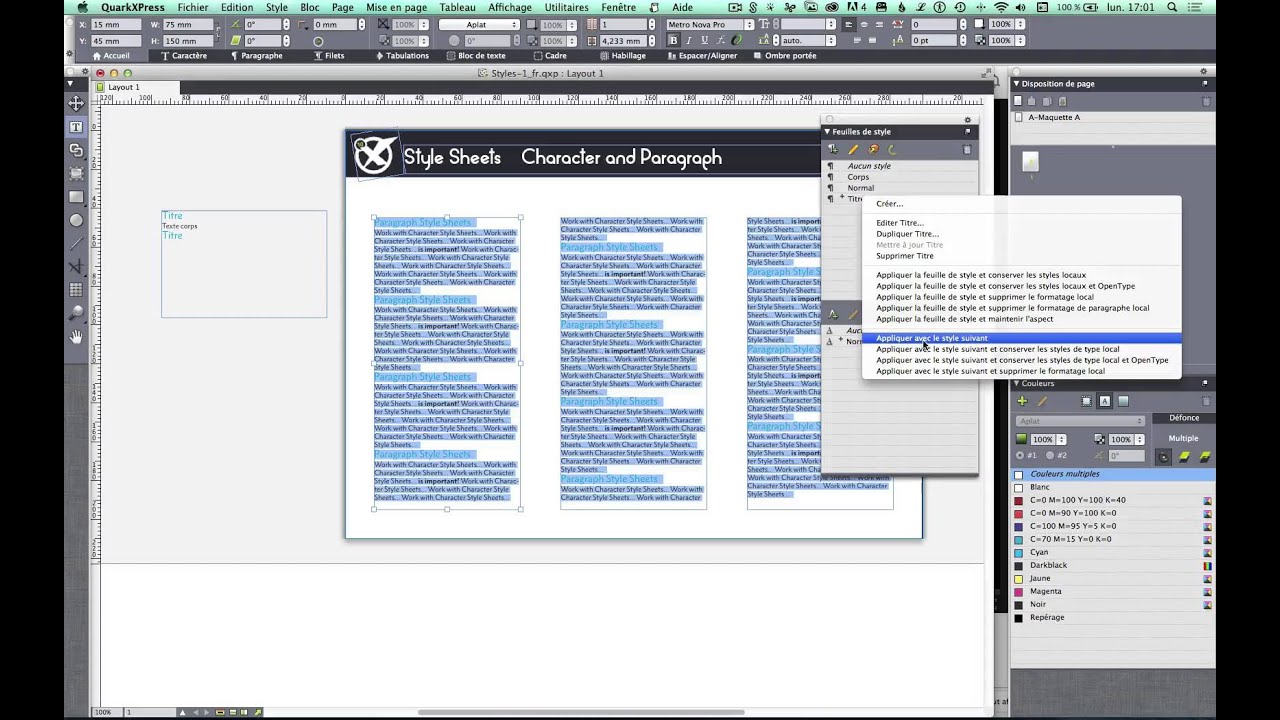Click pencil edit icon in Couleurs panel

[x=1042, y=401]
